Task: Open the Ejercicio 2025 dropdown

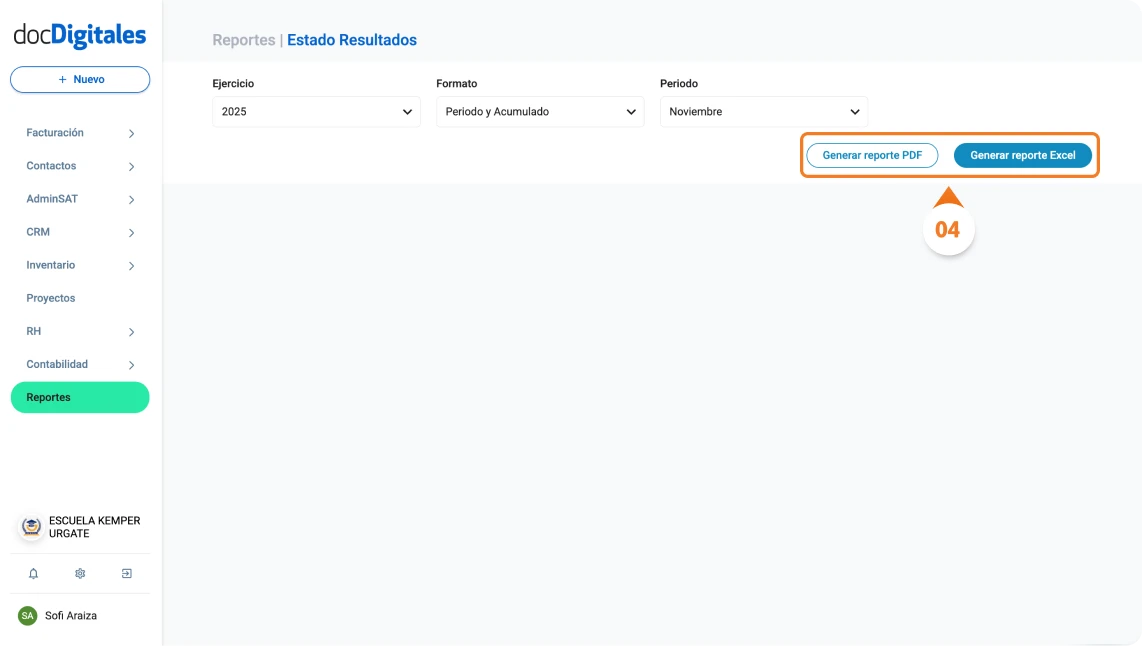Action: (x=316, y=112)
